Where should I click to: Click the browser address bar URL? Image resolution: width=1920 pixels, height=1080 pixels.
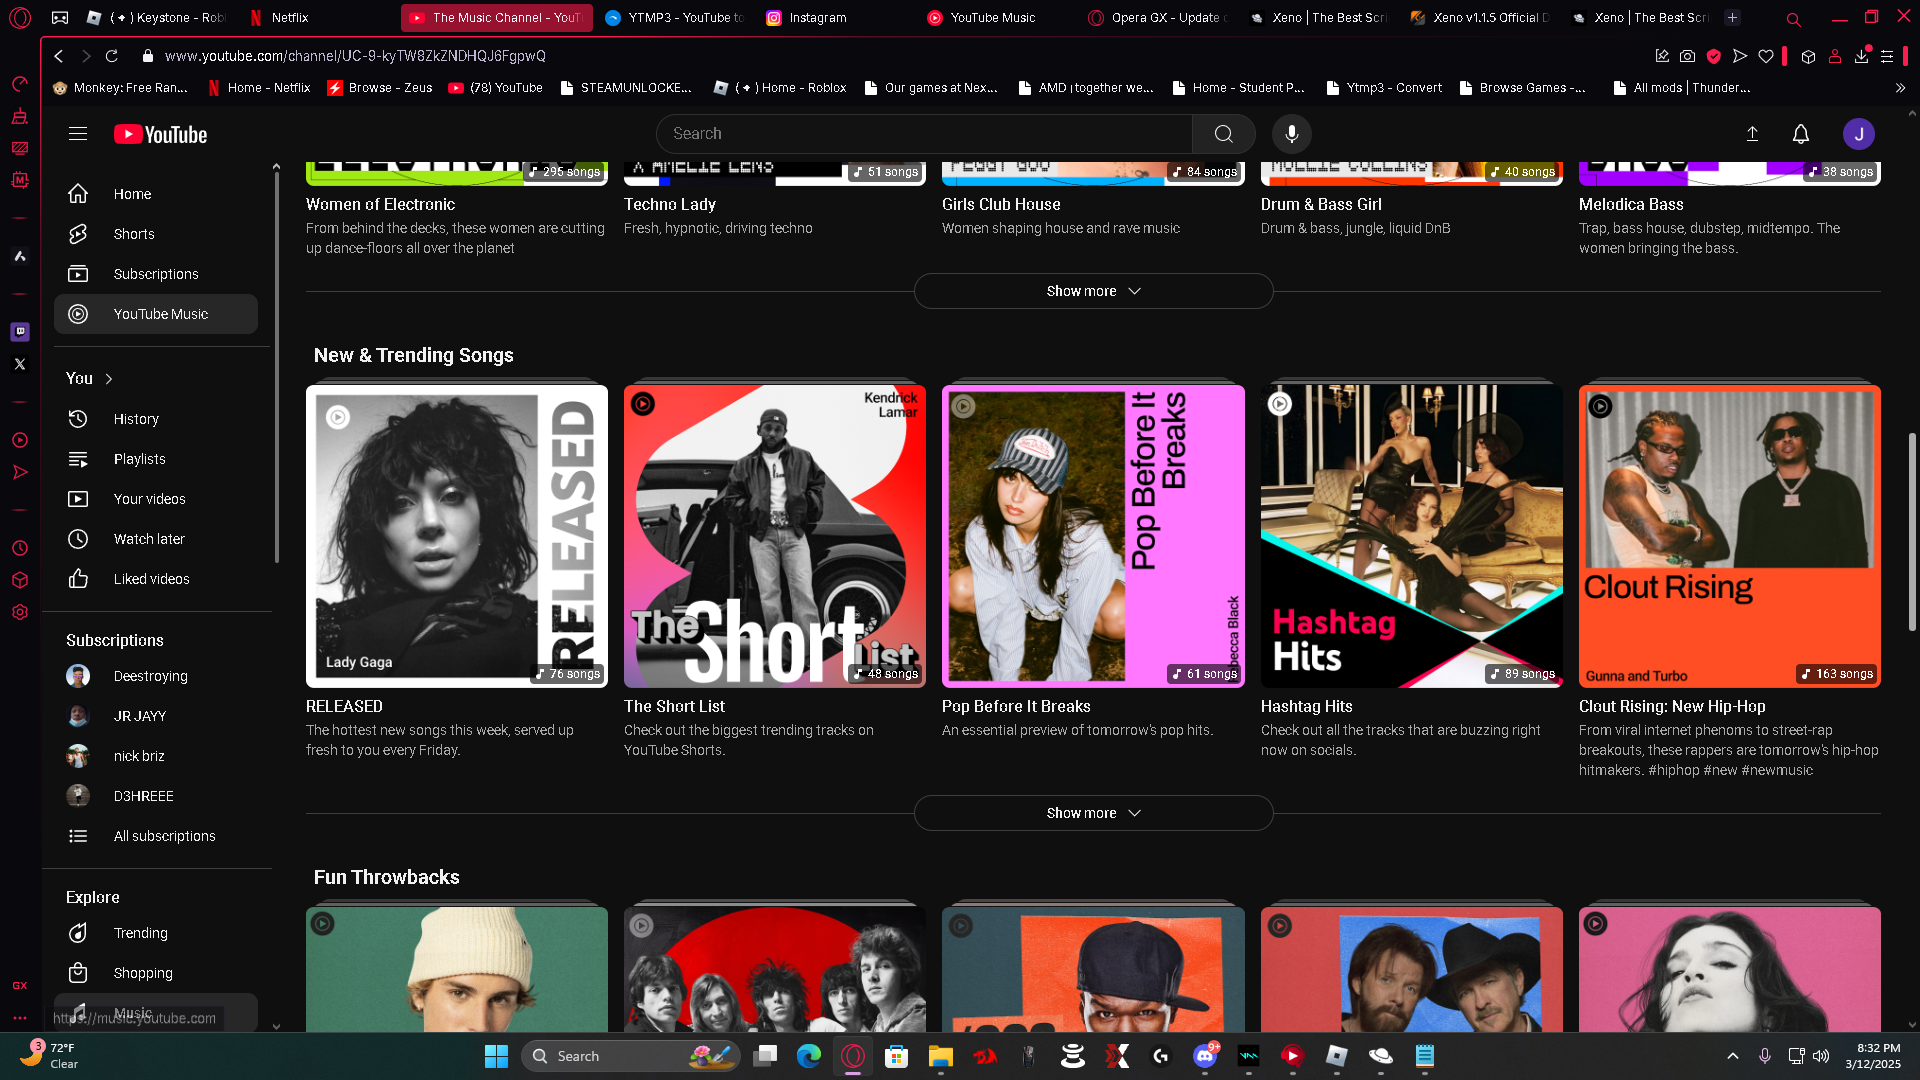[355, 56]
